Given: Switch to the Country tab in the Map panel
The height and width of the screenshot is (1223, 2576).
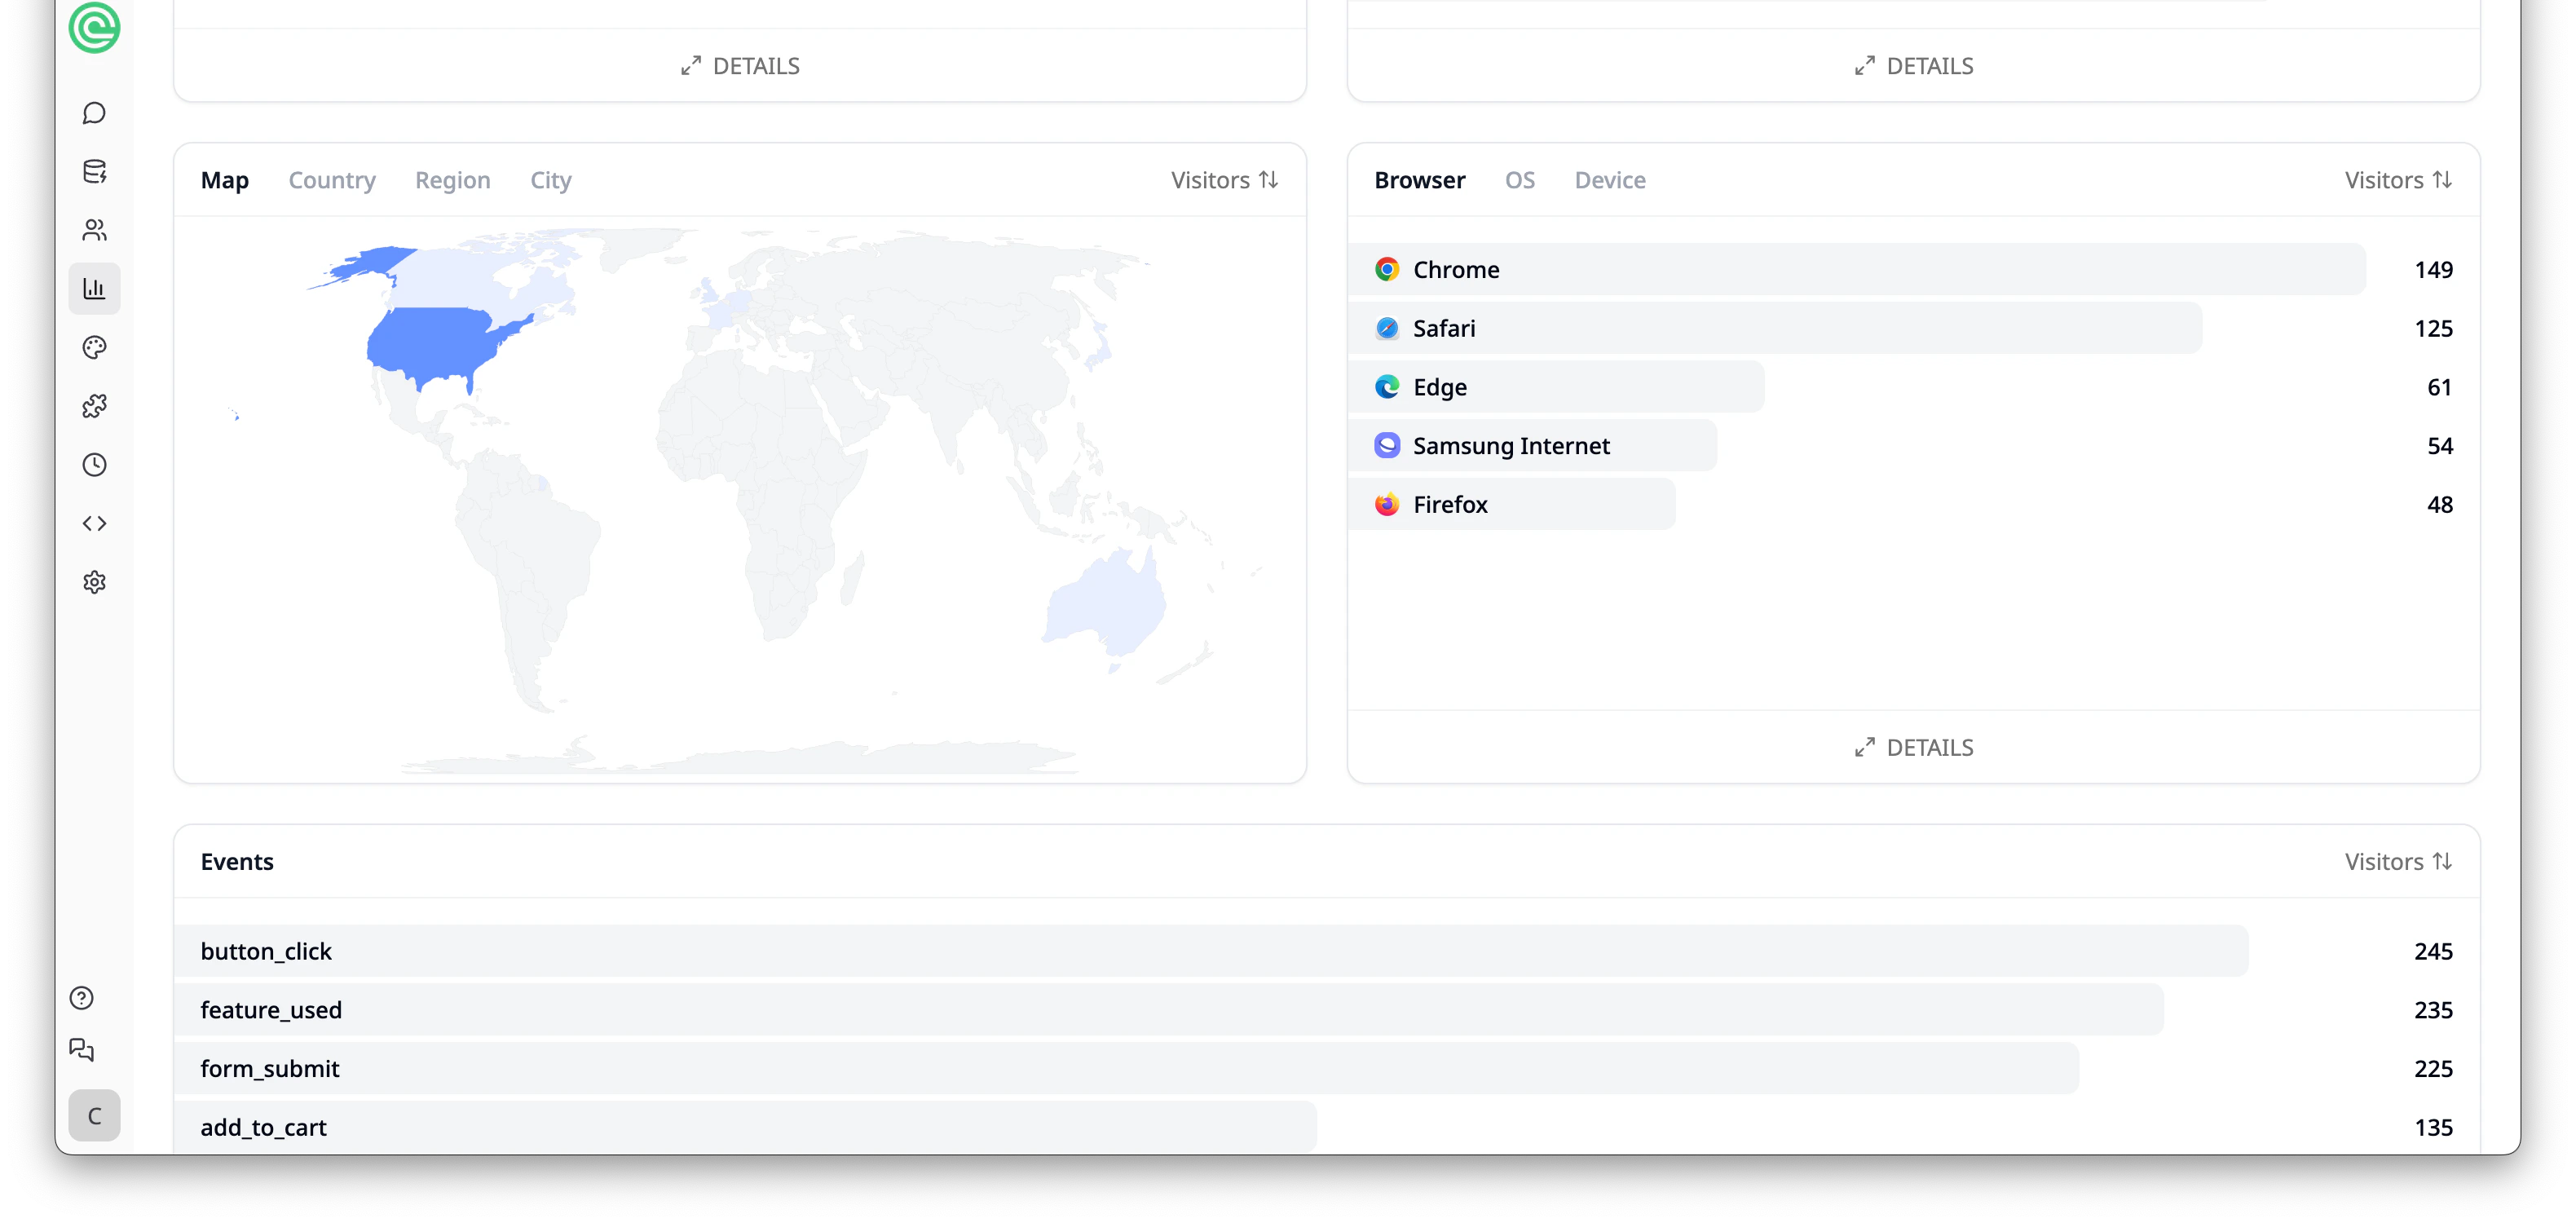Looking at the screenshot, I should [x=332, y=180].
